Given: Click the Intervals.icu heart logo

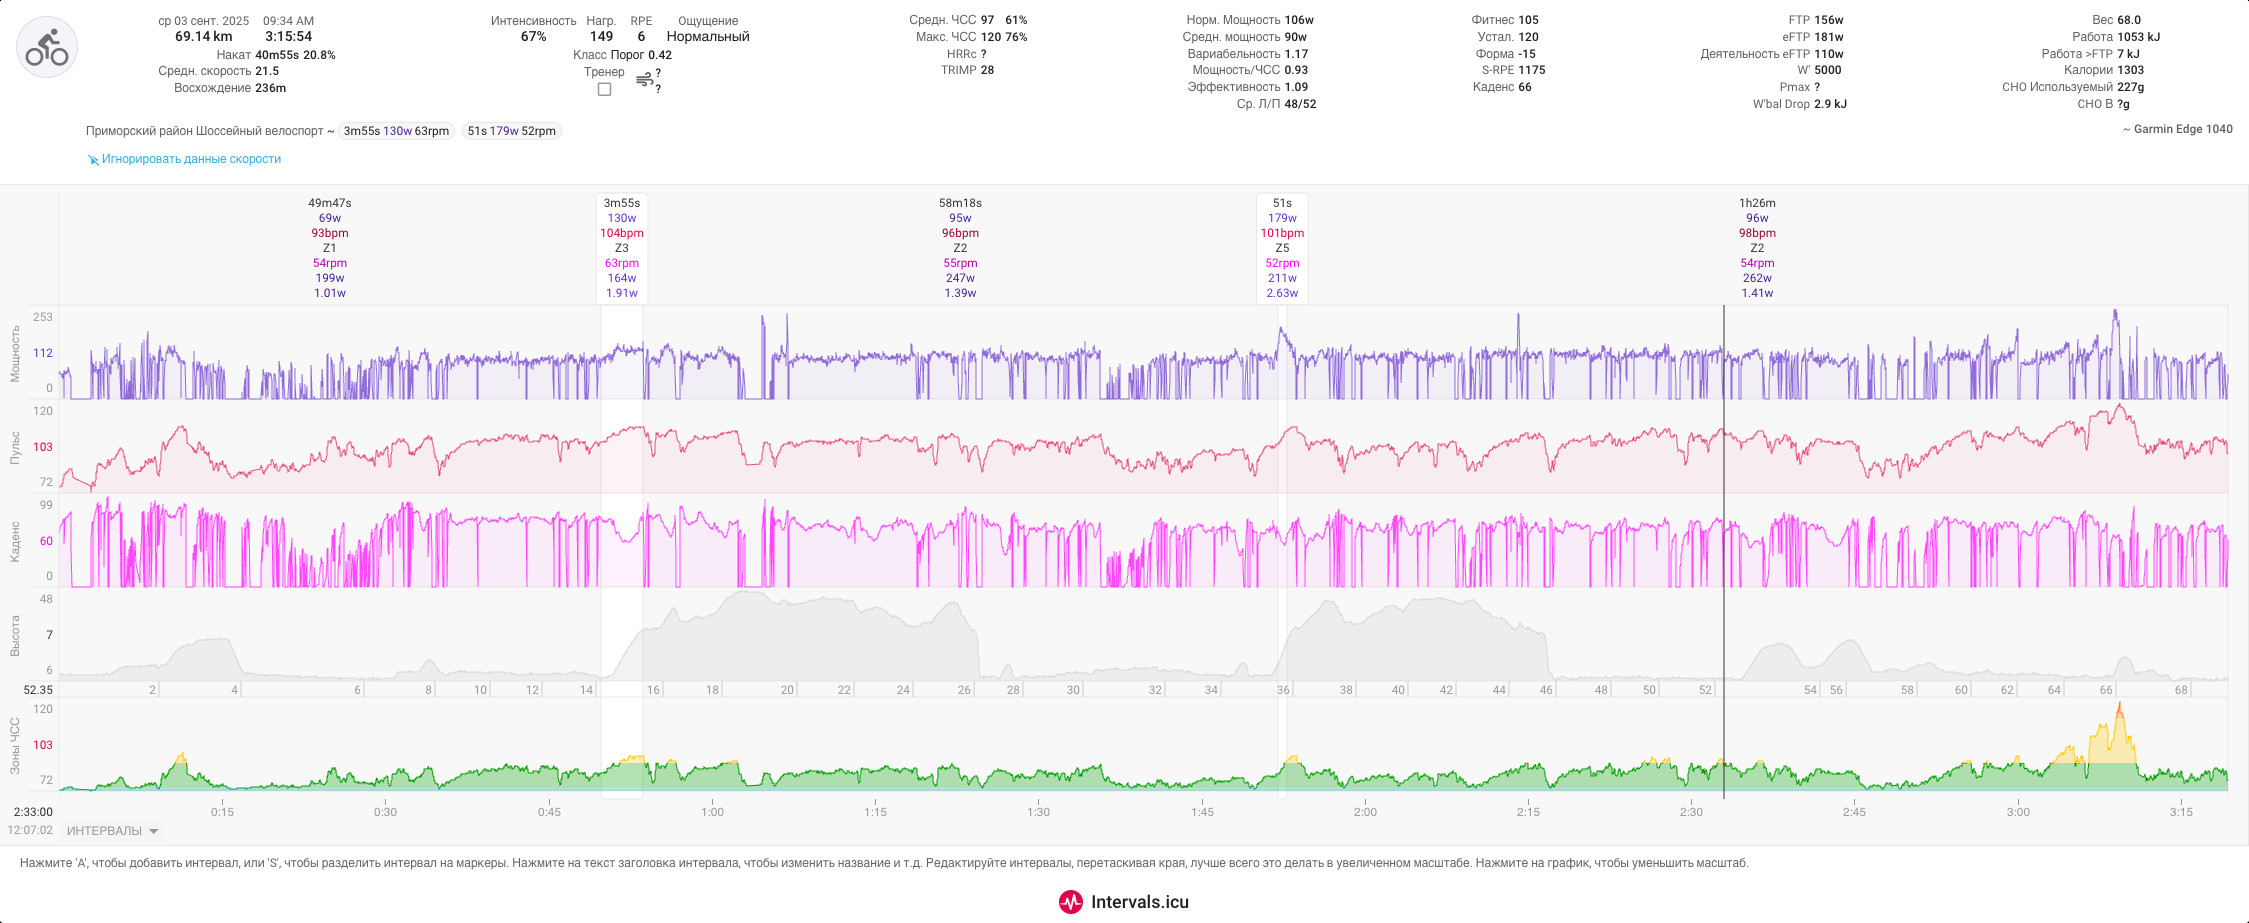Looking at the screenshot, I should coord(1070,902).
